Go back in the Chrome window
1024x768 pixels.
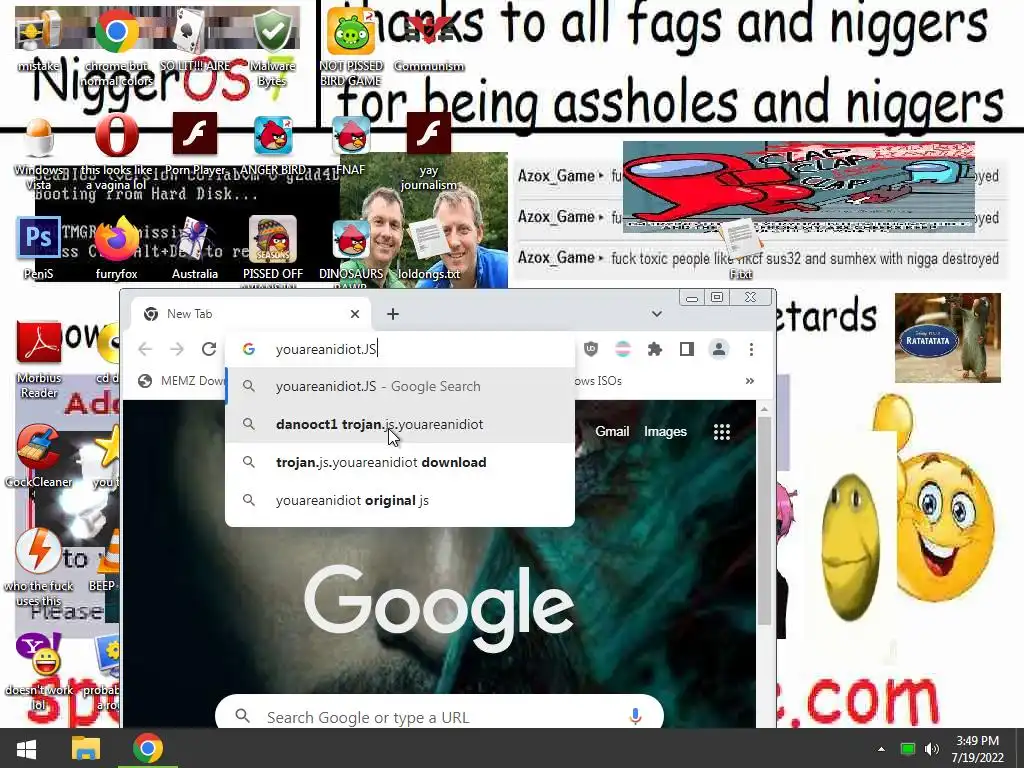pos(145,349)
